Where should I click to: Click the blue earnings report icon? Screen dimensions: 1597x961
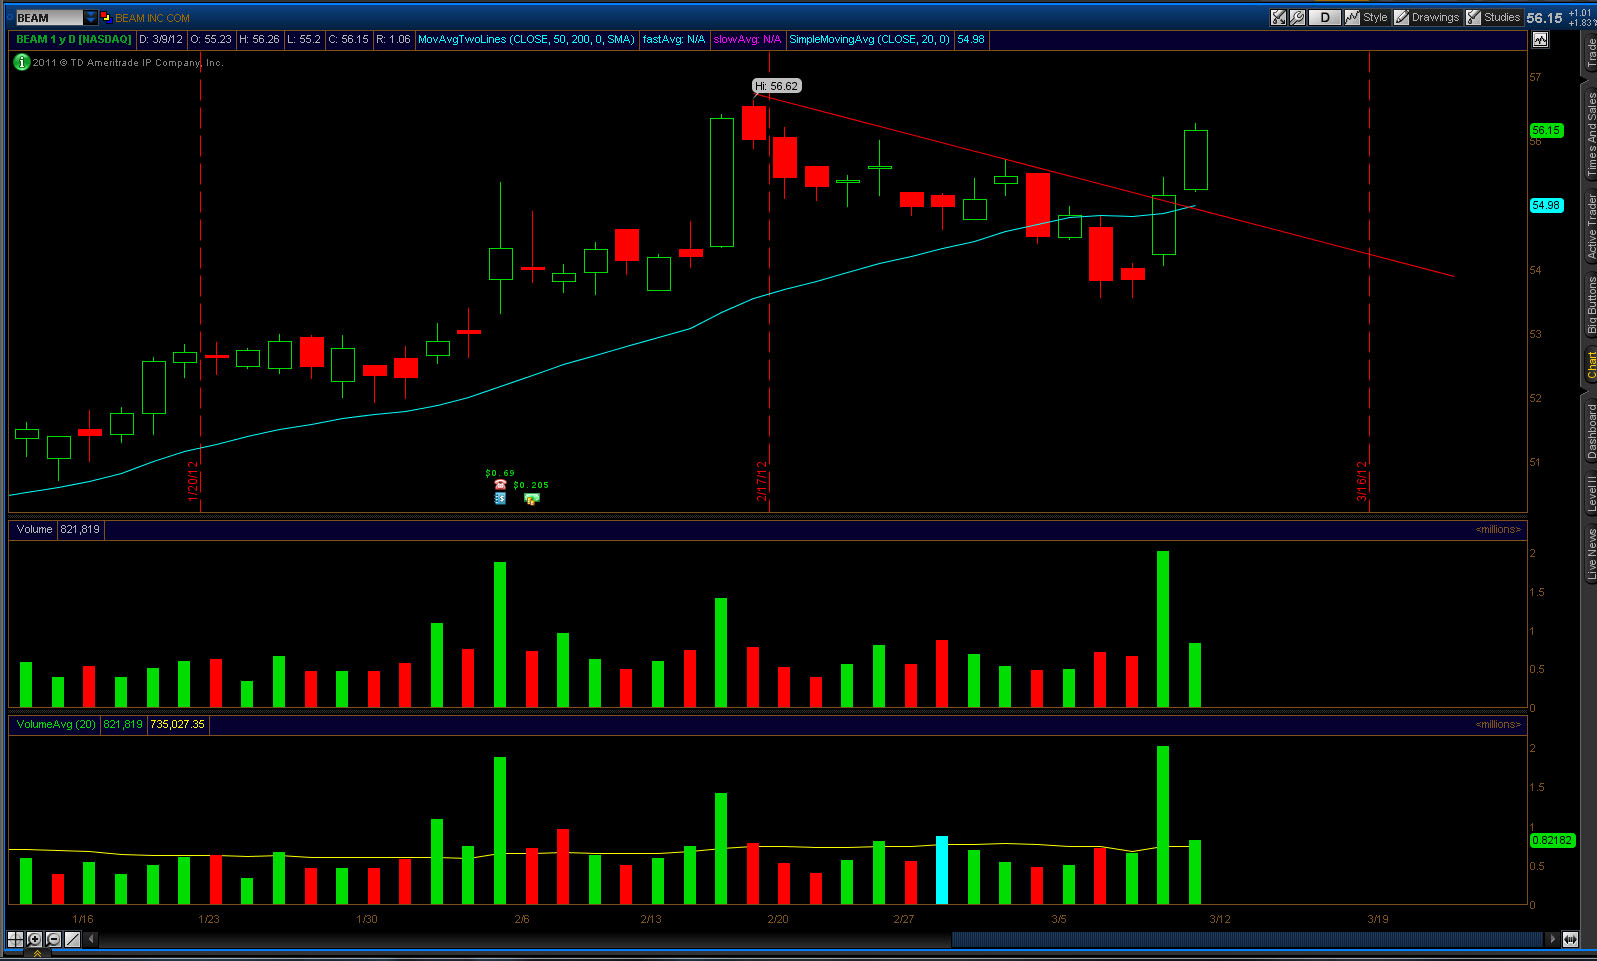(500, 498)
